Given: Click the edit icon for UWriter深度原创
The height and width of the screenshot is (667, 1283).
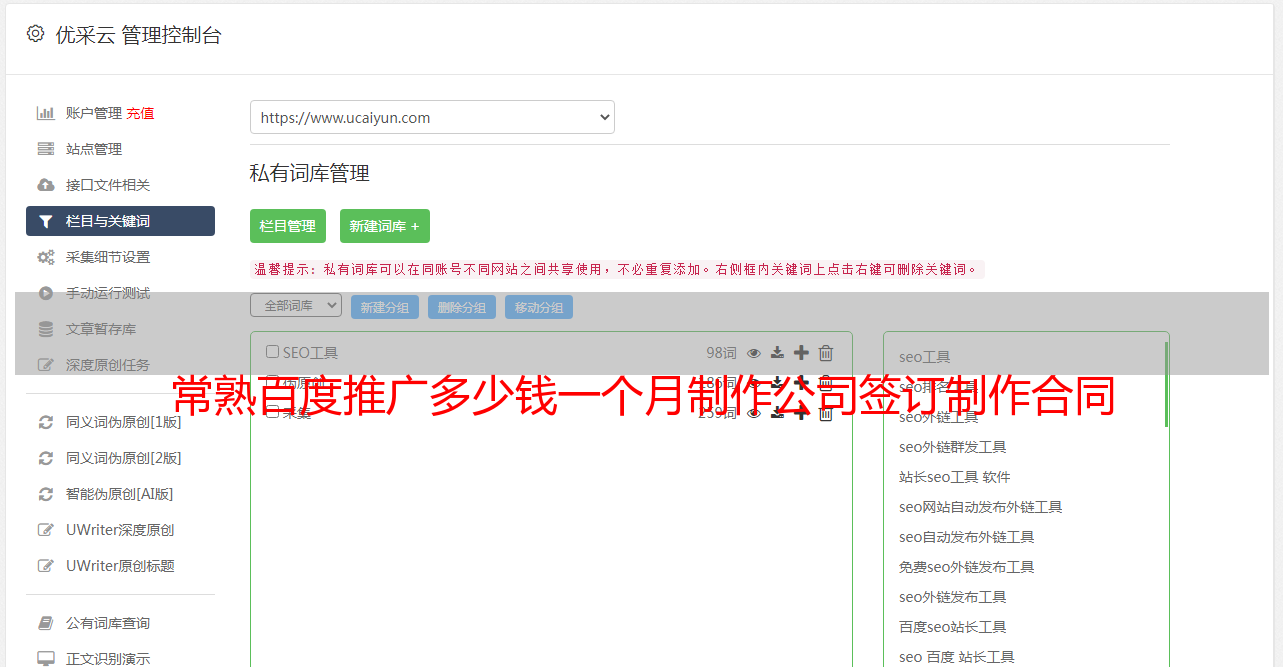Looking at the screenshot, I should pyautogui.click(x=46, y=530).
